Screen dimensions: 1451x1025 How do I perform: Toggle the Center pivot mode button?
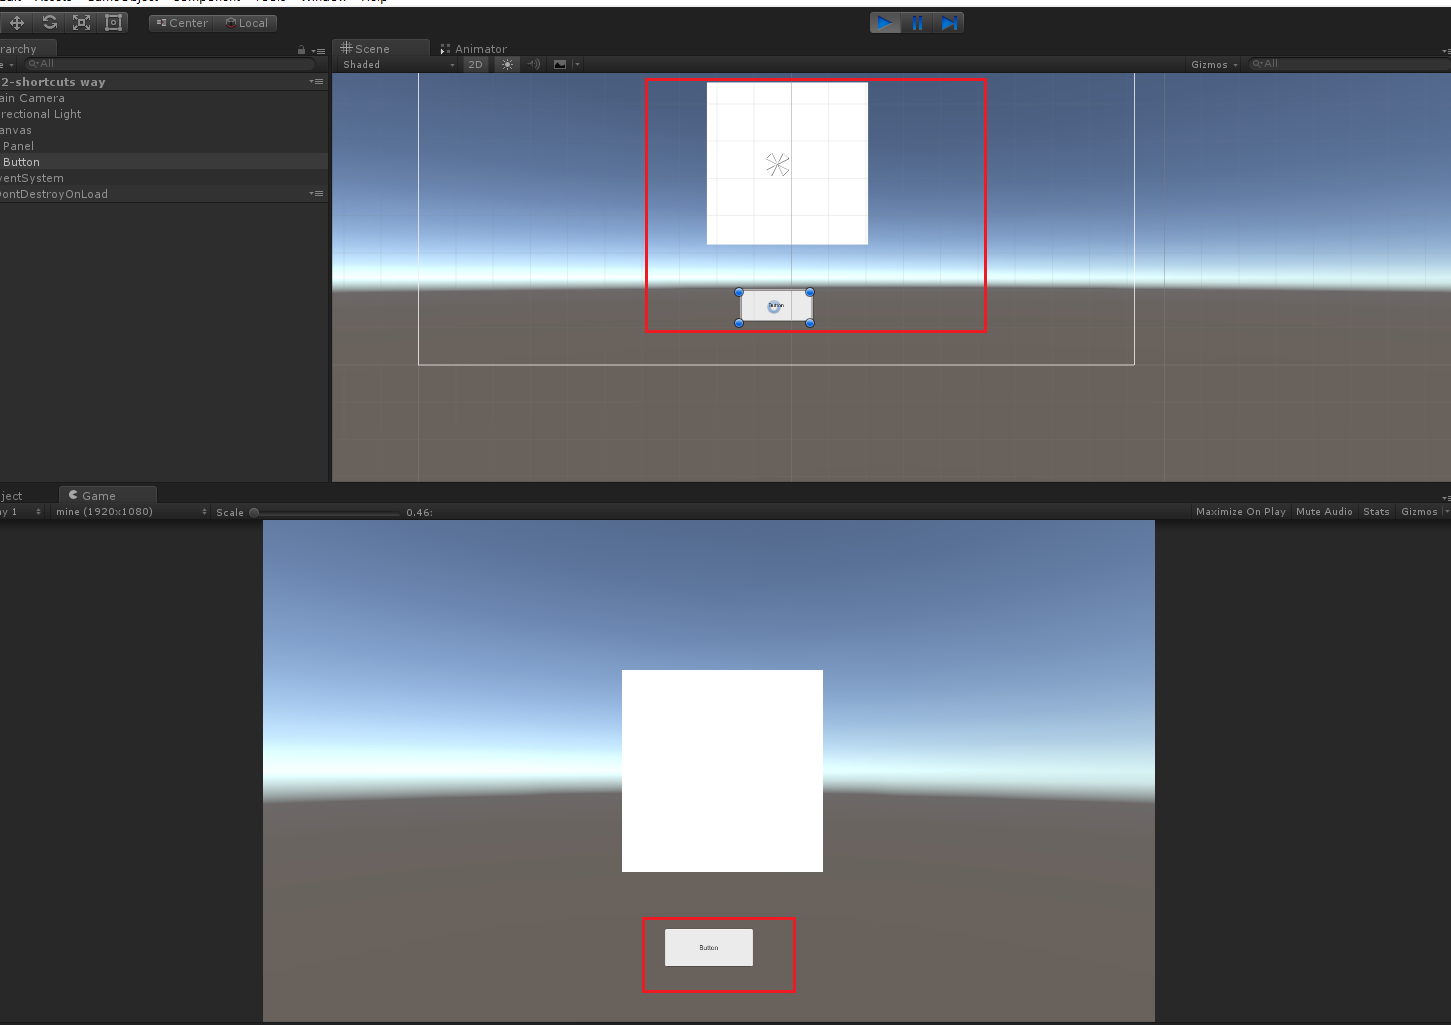181,23
